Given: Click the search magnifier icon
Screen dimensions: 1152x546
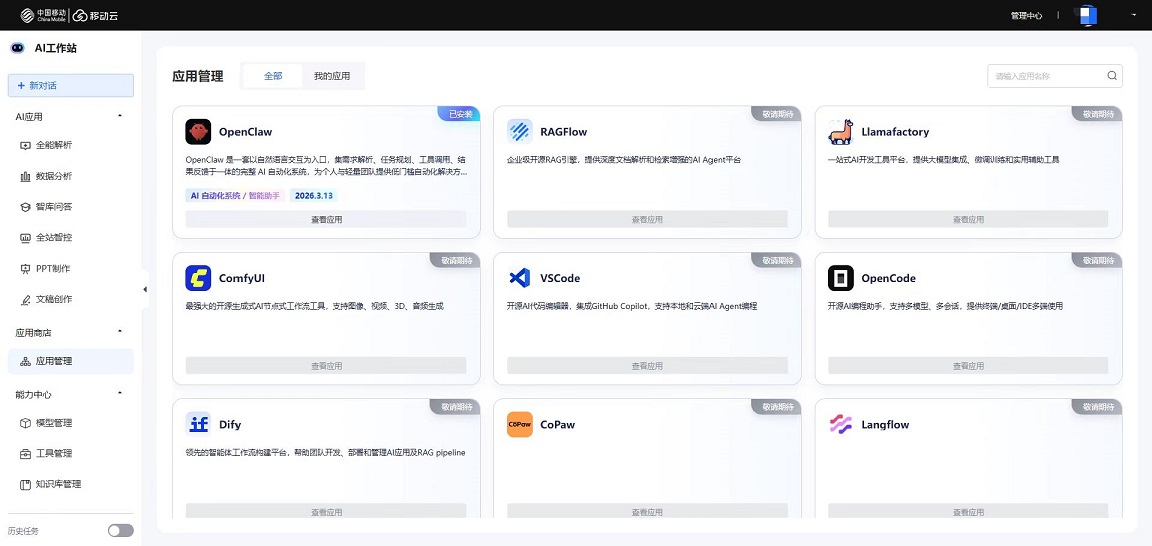Looking at the screenshot, I should pyautogui.click(x=1111, y=76).
